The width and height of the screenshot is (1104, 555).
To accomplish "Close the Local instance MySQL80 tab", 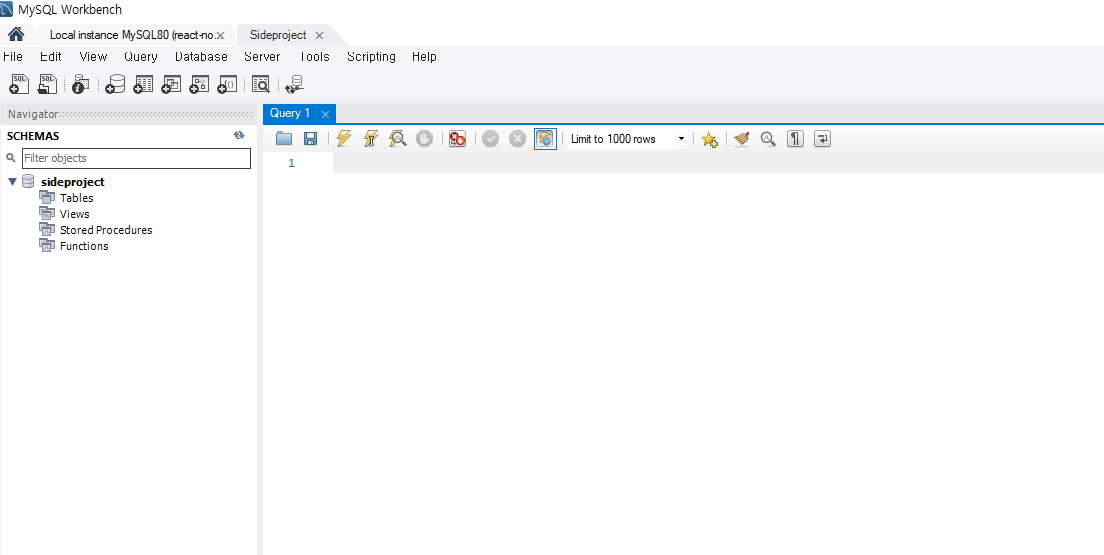I will [220, 35].
